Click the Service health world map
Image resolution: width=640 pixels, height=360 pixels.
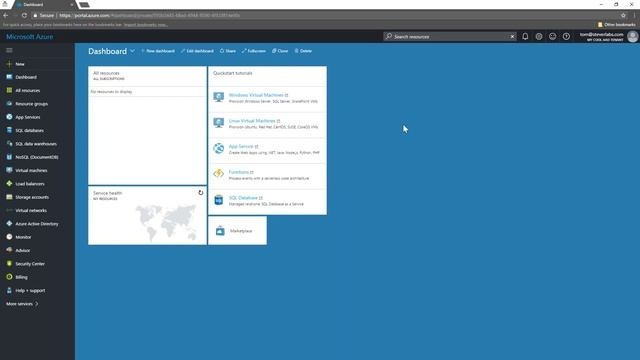[x=166, y=222]
